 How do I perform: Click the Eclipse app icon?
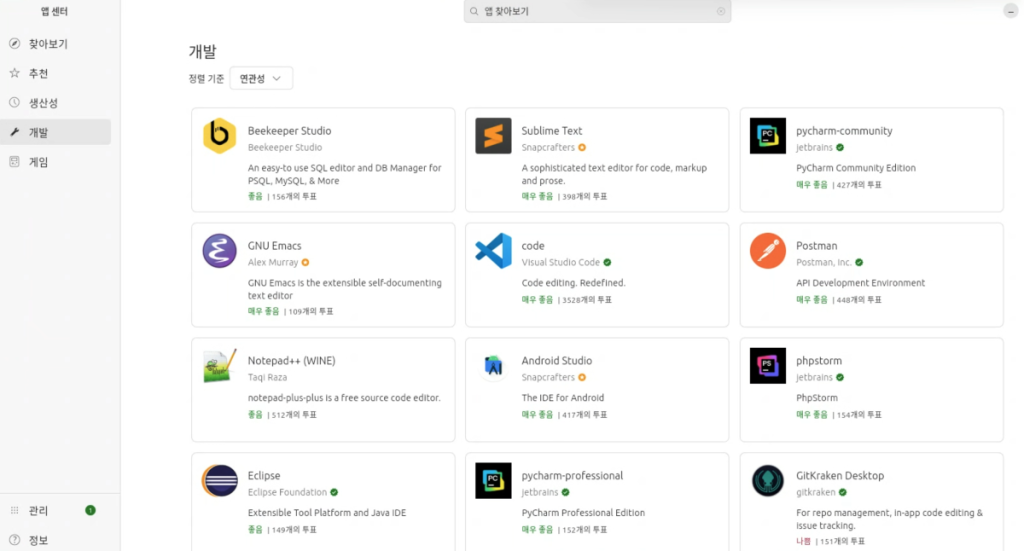pos(219,480)
